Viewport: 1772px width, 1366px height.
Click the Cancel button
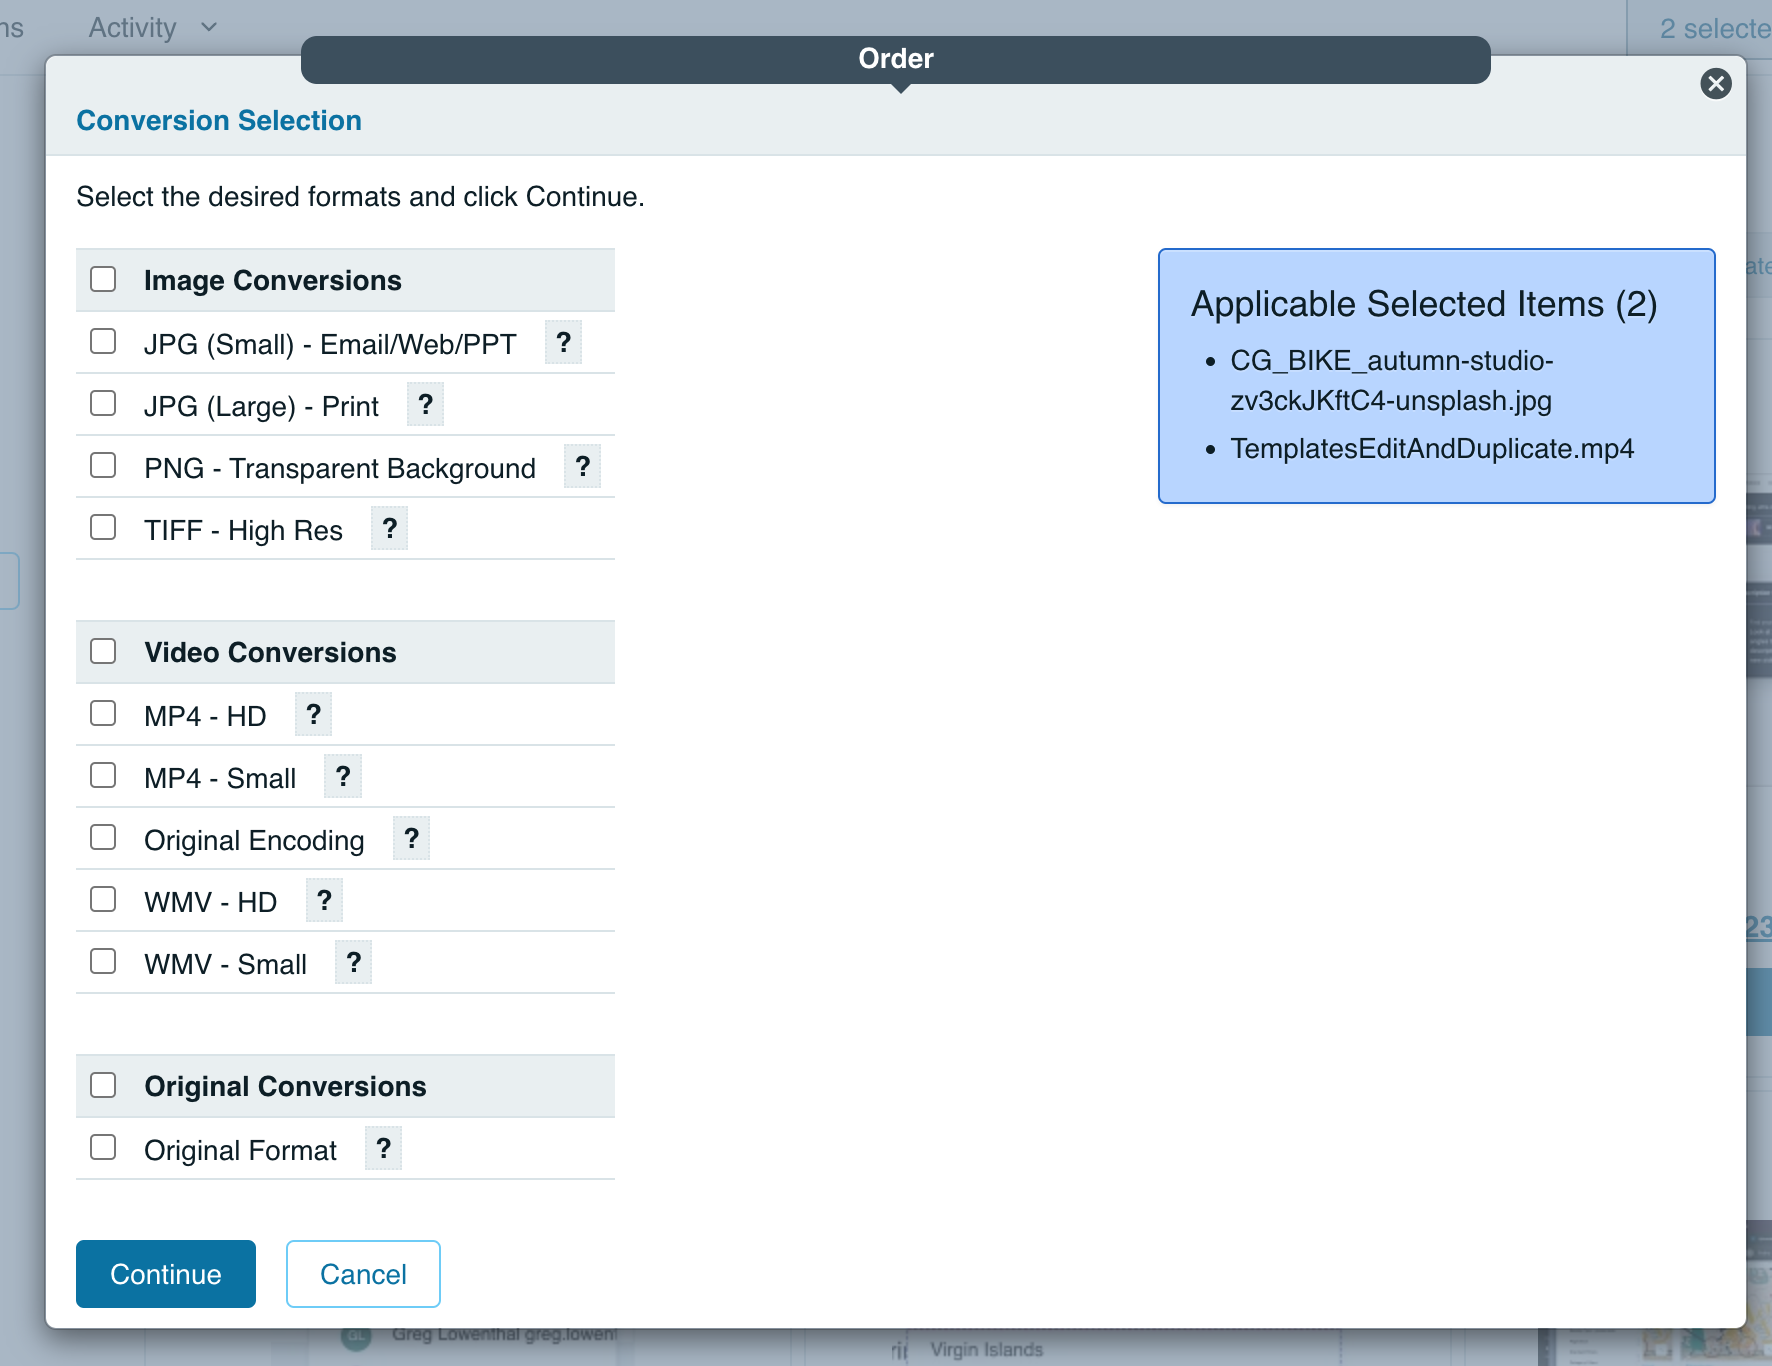point(363,1274)
